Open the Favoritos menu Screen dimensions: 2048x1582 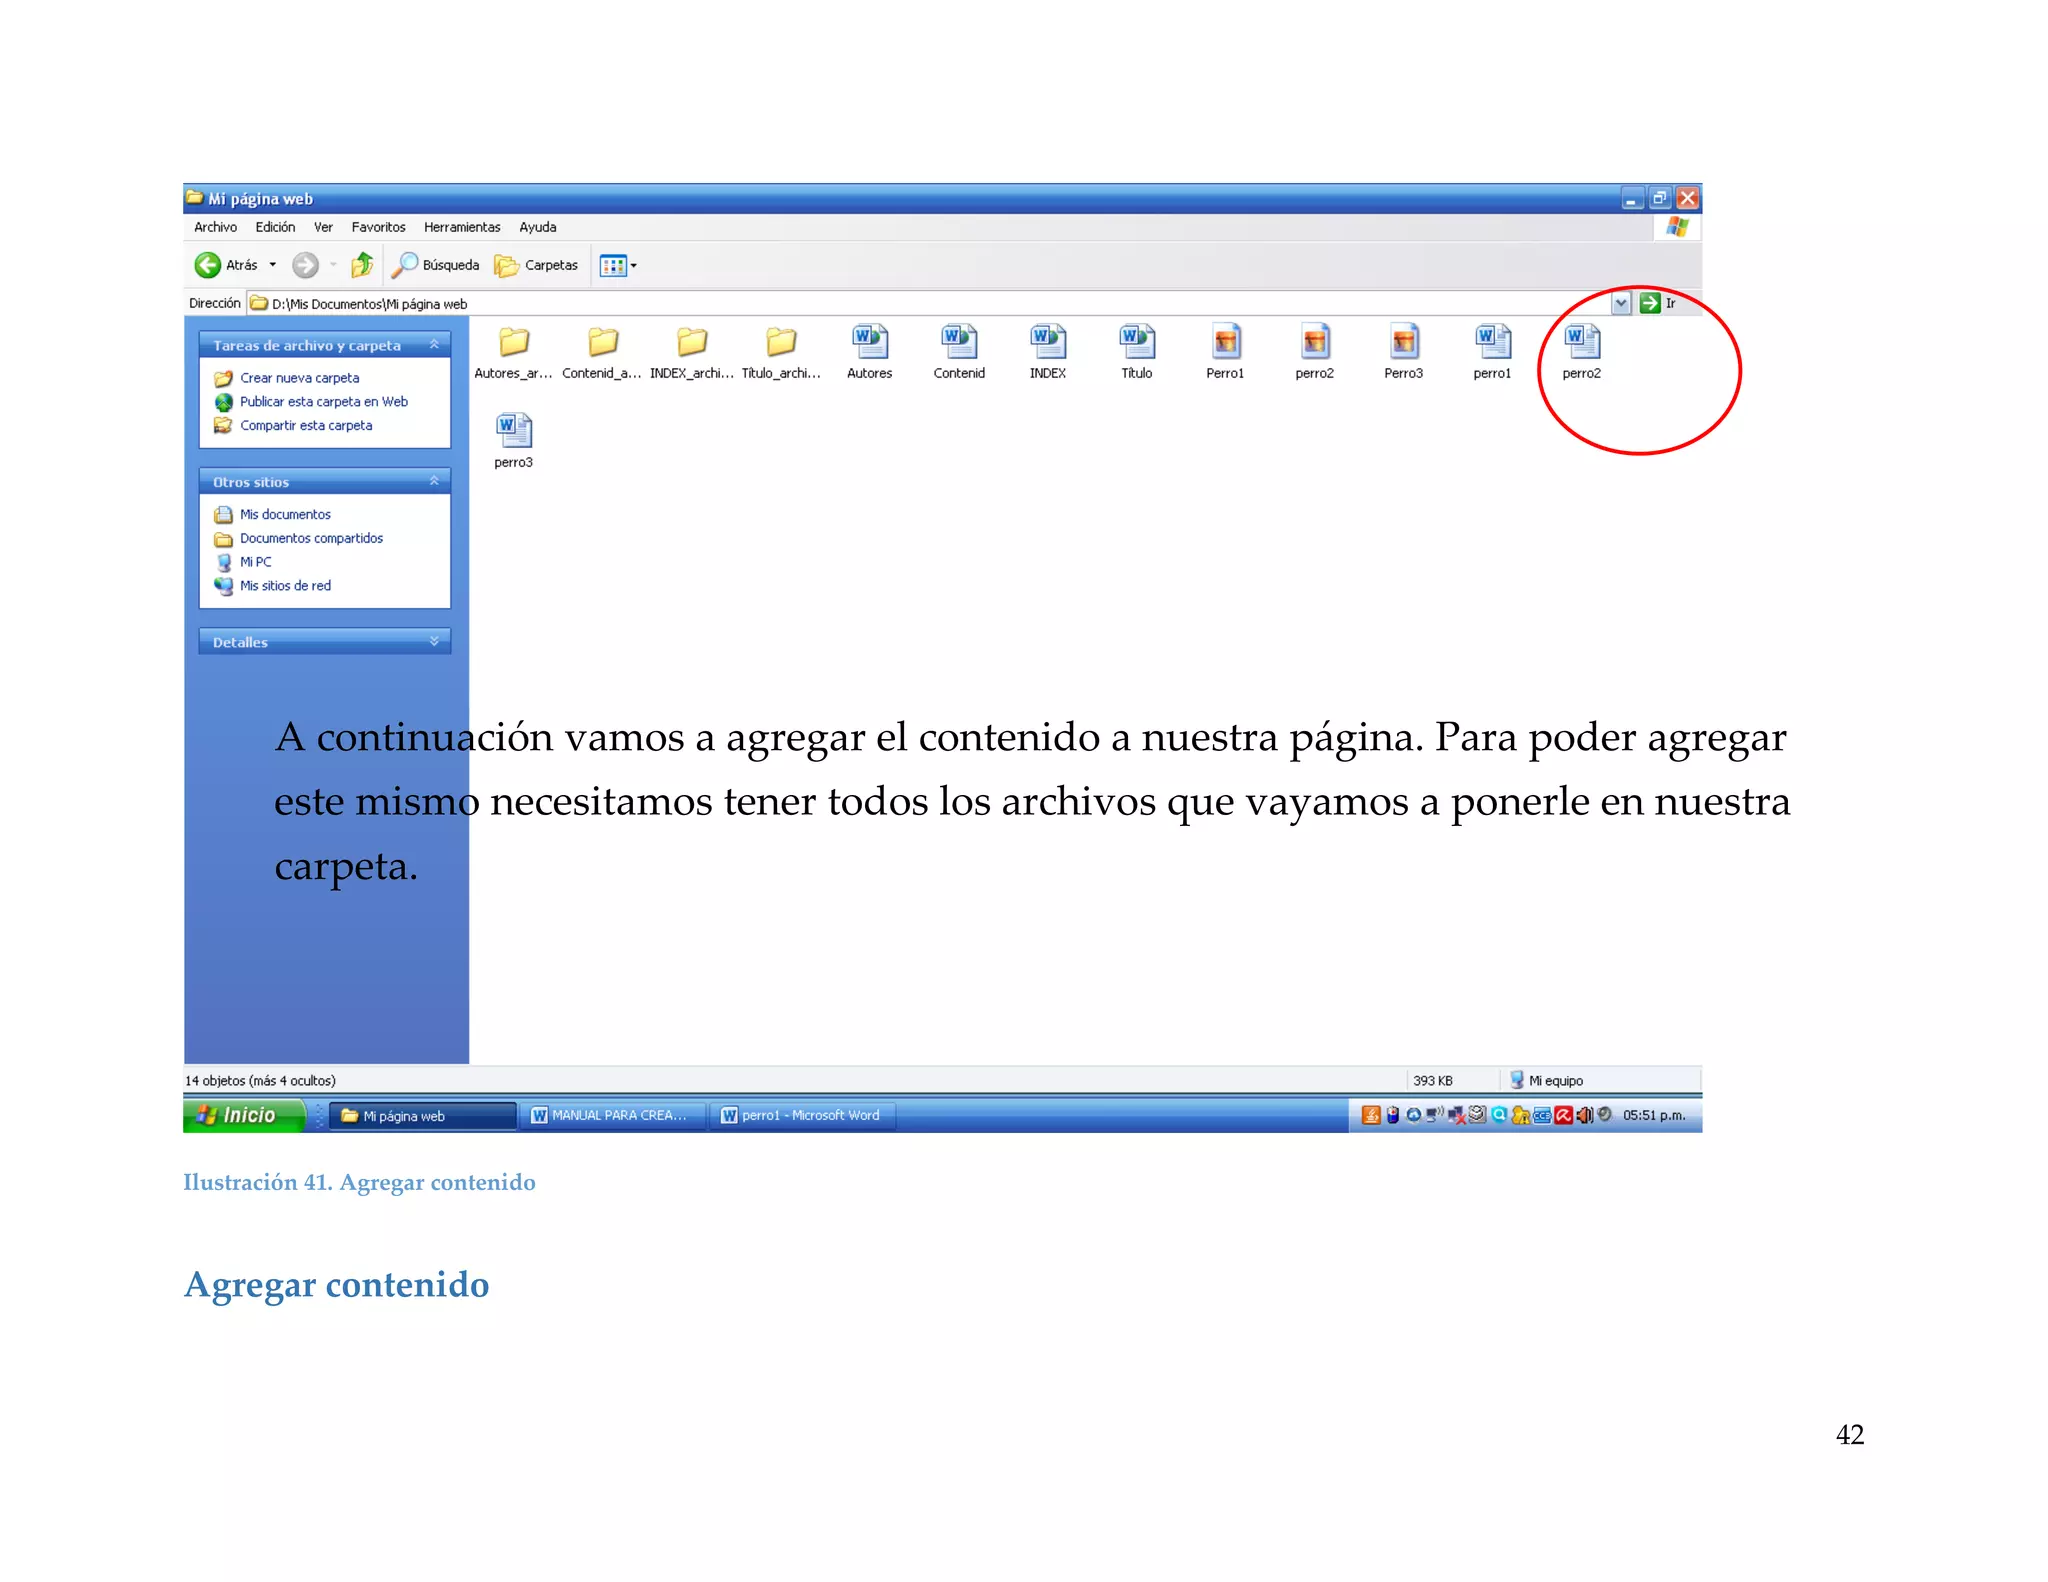click(378, 227)
